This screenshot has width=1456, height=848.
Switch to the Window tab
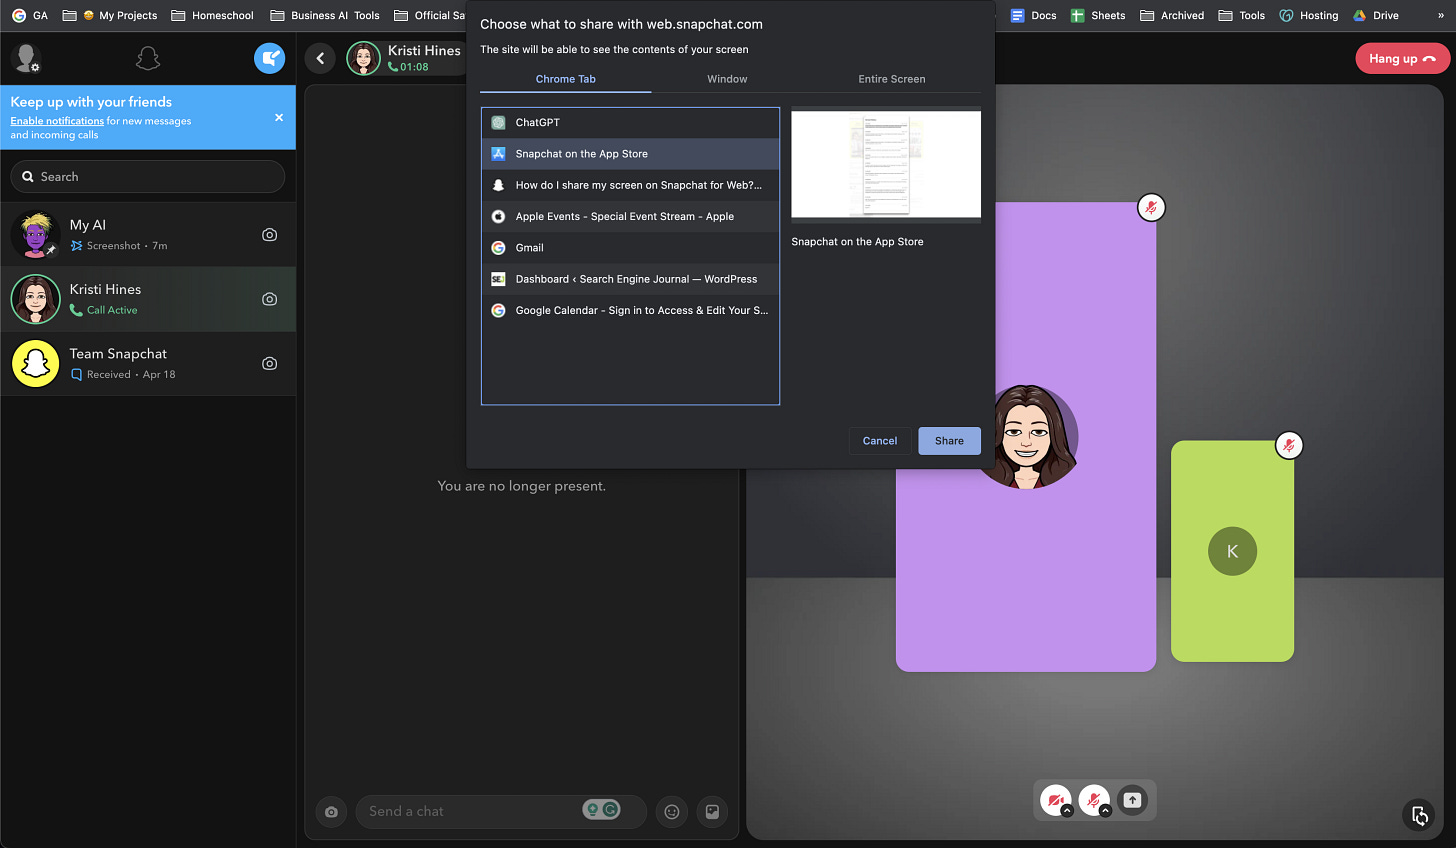(727, 79)
